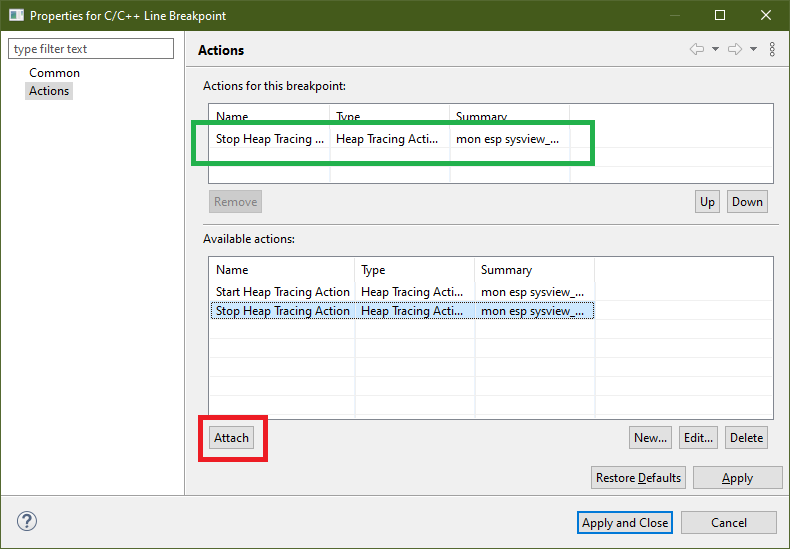Open the three-dot view menu icon
790x549 pixels.
point(772,50)
